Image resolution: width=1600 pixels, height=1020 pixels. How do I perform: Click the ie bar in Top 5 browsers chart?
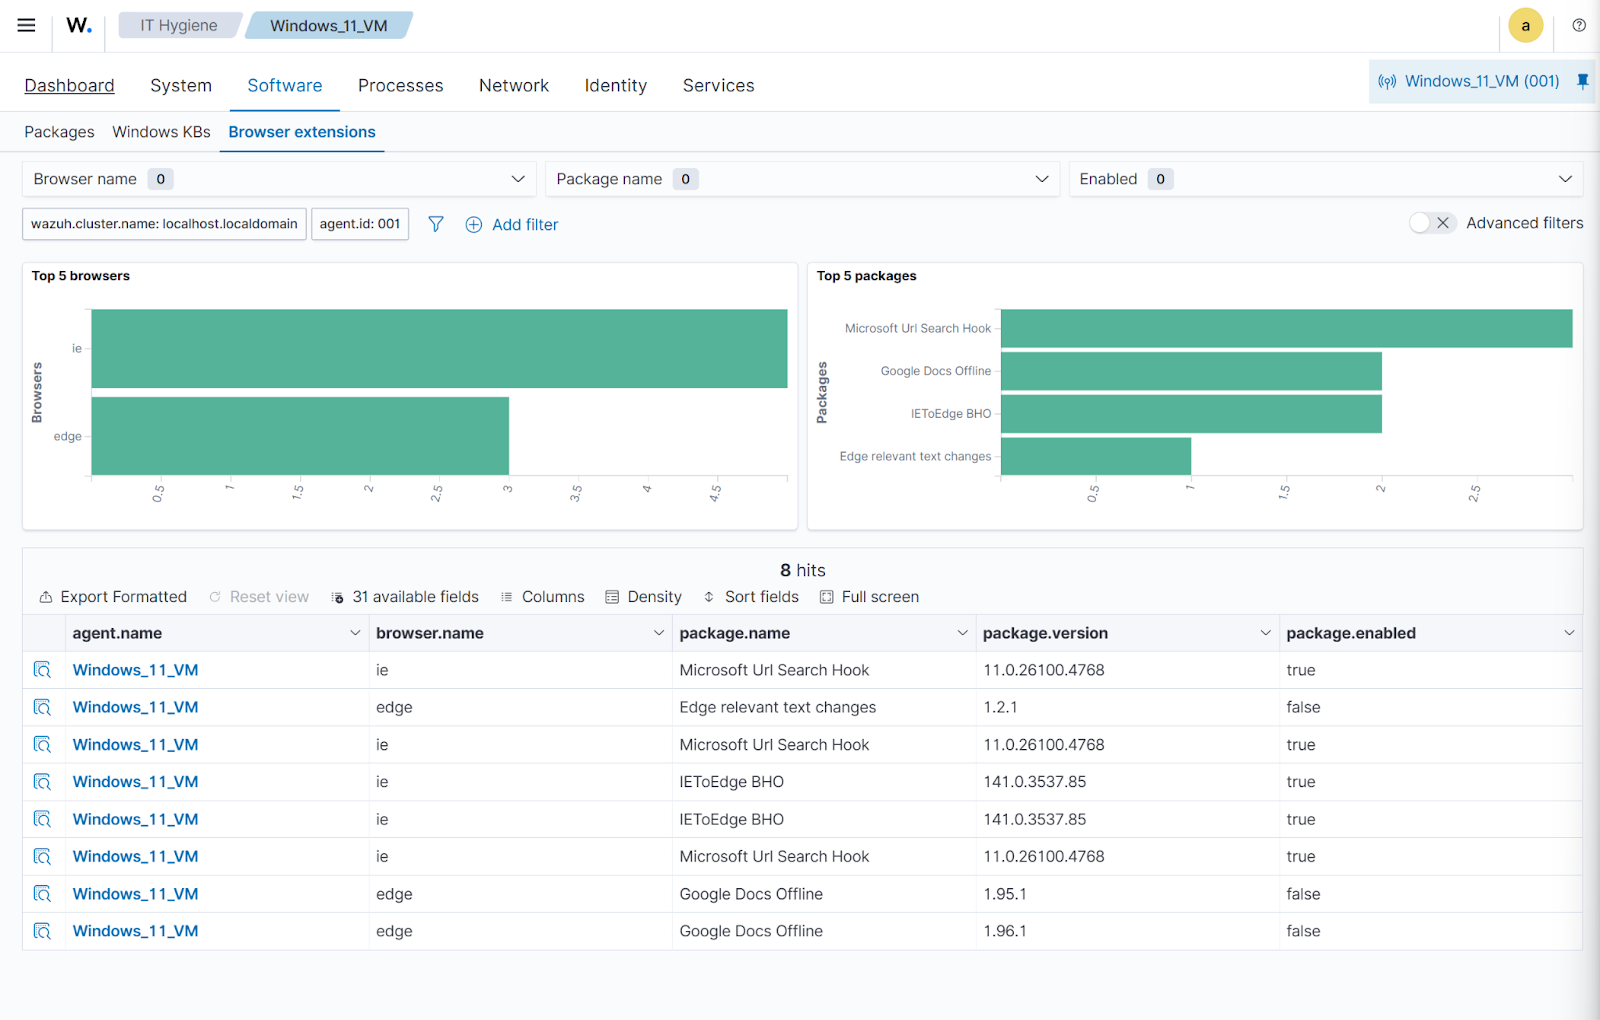[439, 348]
